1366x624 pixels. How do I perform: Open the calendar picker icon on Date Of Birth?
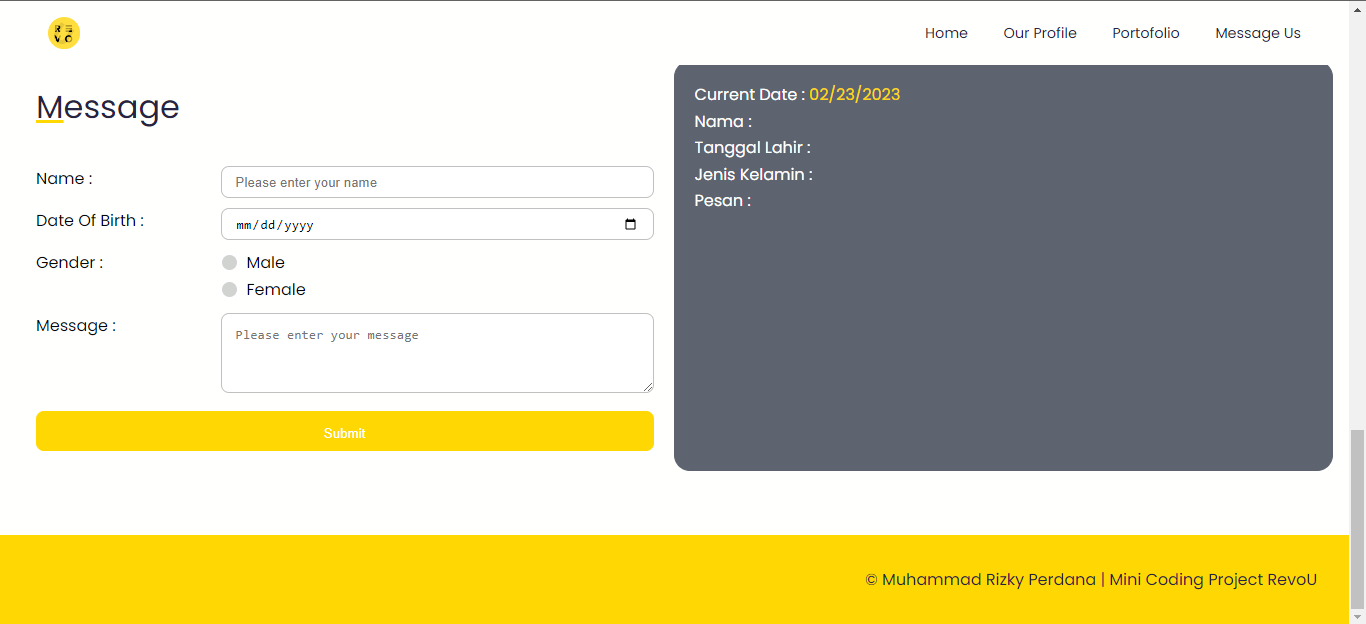[630, 224]
